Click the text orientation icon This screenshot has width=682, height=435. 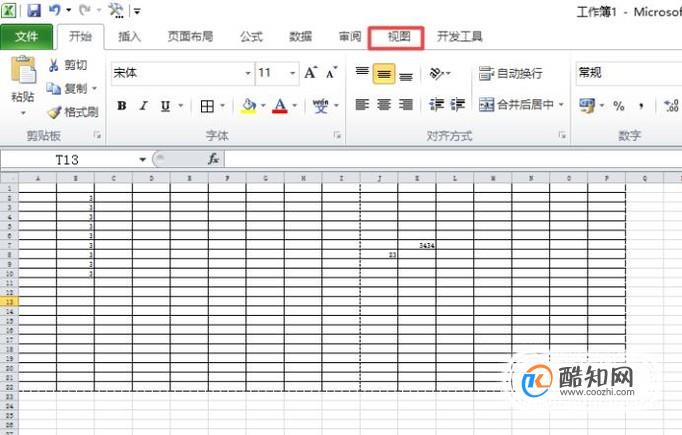click(x=436, y=73)
